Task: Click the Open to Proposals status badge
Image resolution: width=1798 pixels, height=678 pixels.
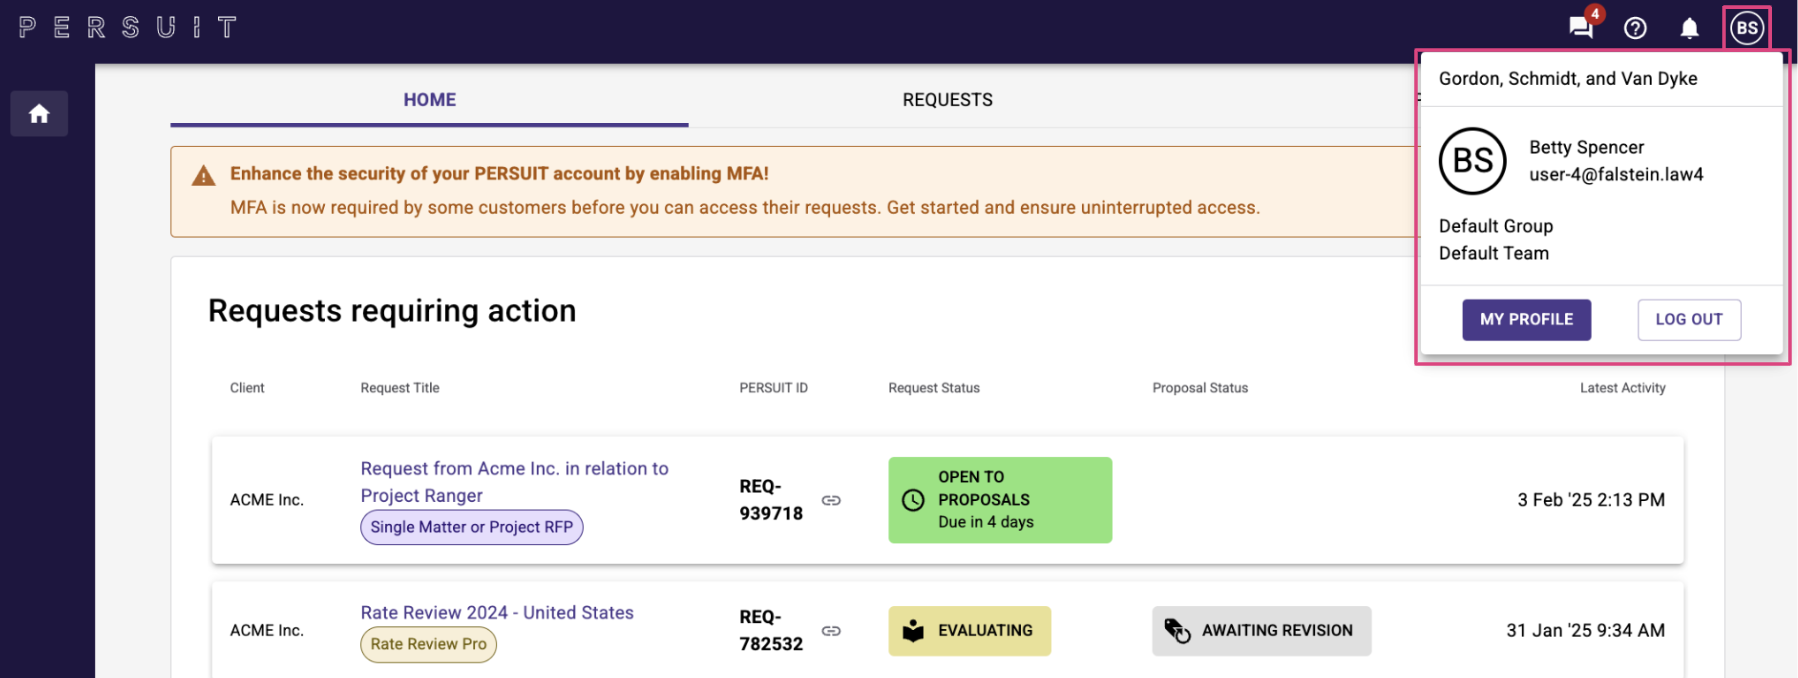Action: 999,500
